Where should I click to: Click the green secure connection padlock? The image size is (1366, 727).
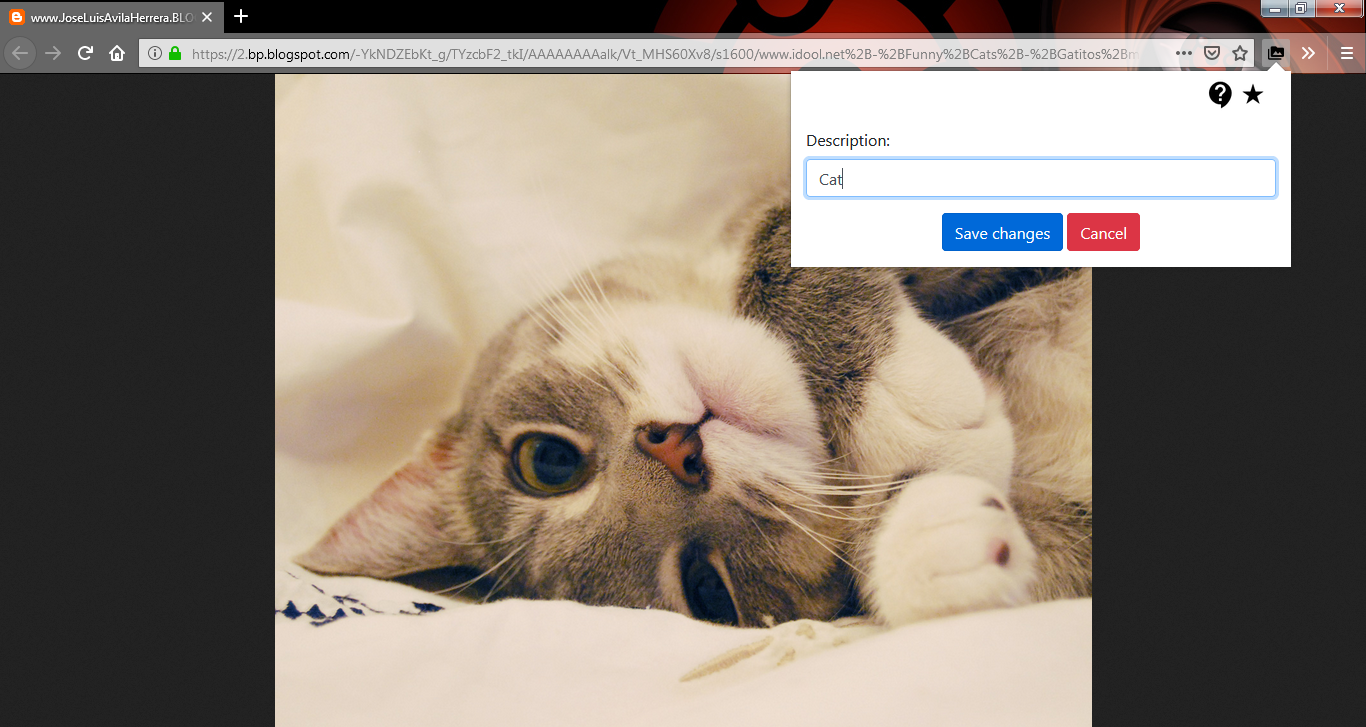175,53
